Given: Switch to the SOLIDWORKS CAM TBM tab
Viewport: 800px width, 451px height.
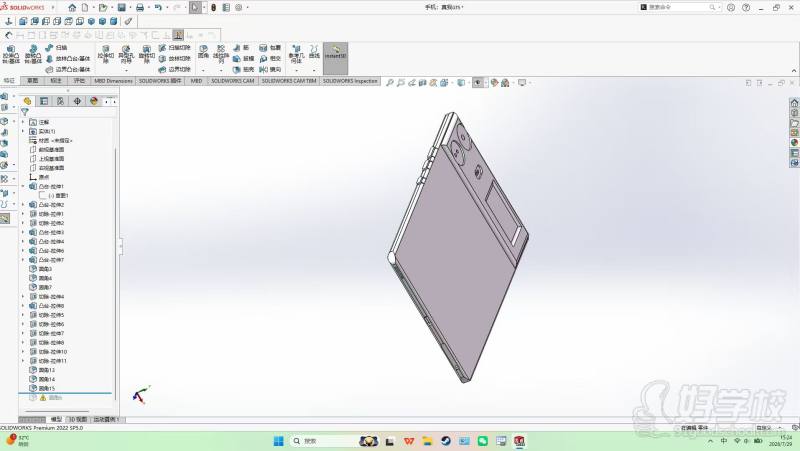Looking at the screenshot, I should [x=289, y=81].
